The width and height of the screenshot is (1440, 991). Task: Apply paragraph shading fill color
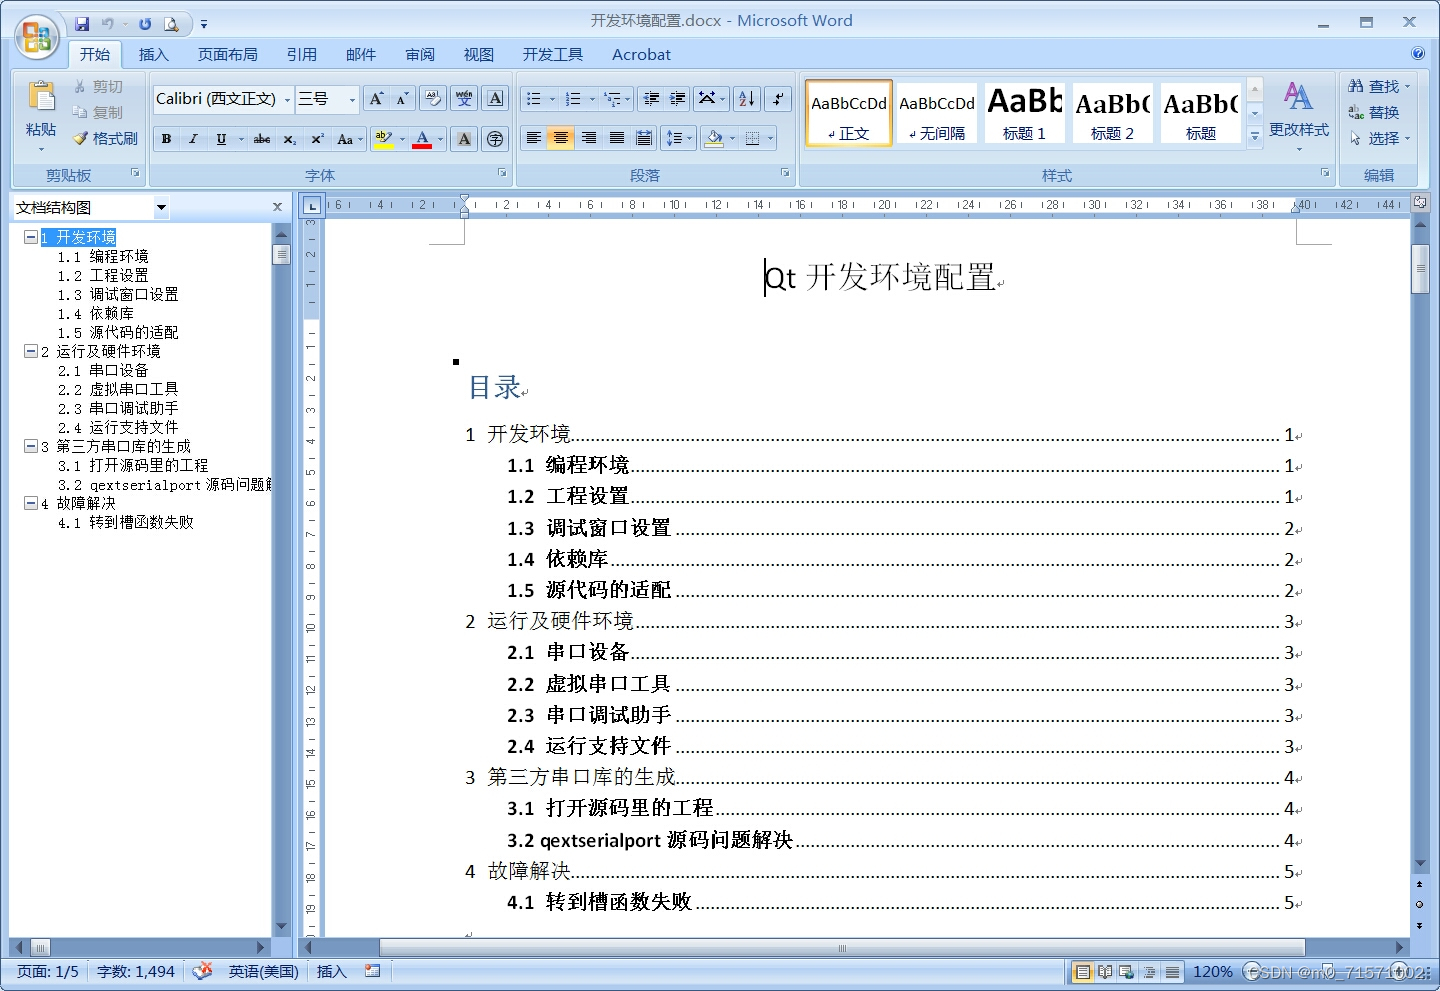click(x=714, y=138)
